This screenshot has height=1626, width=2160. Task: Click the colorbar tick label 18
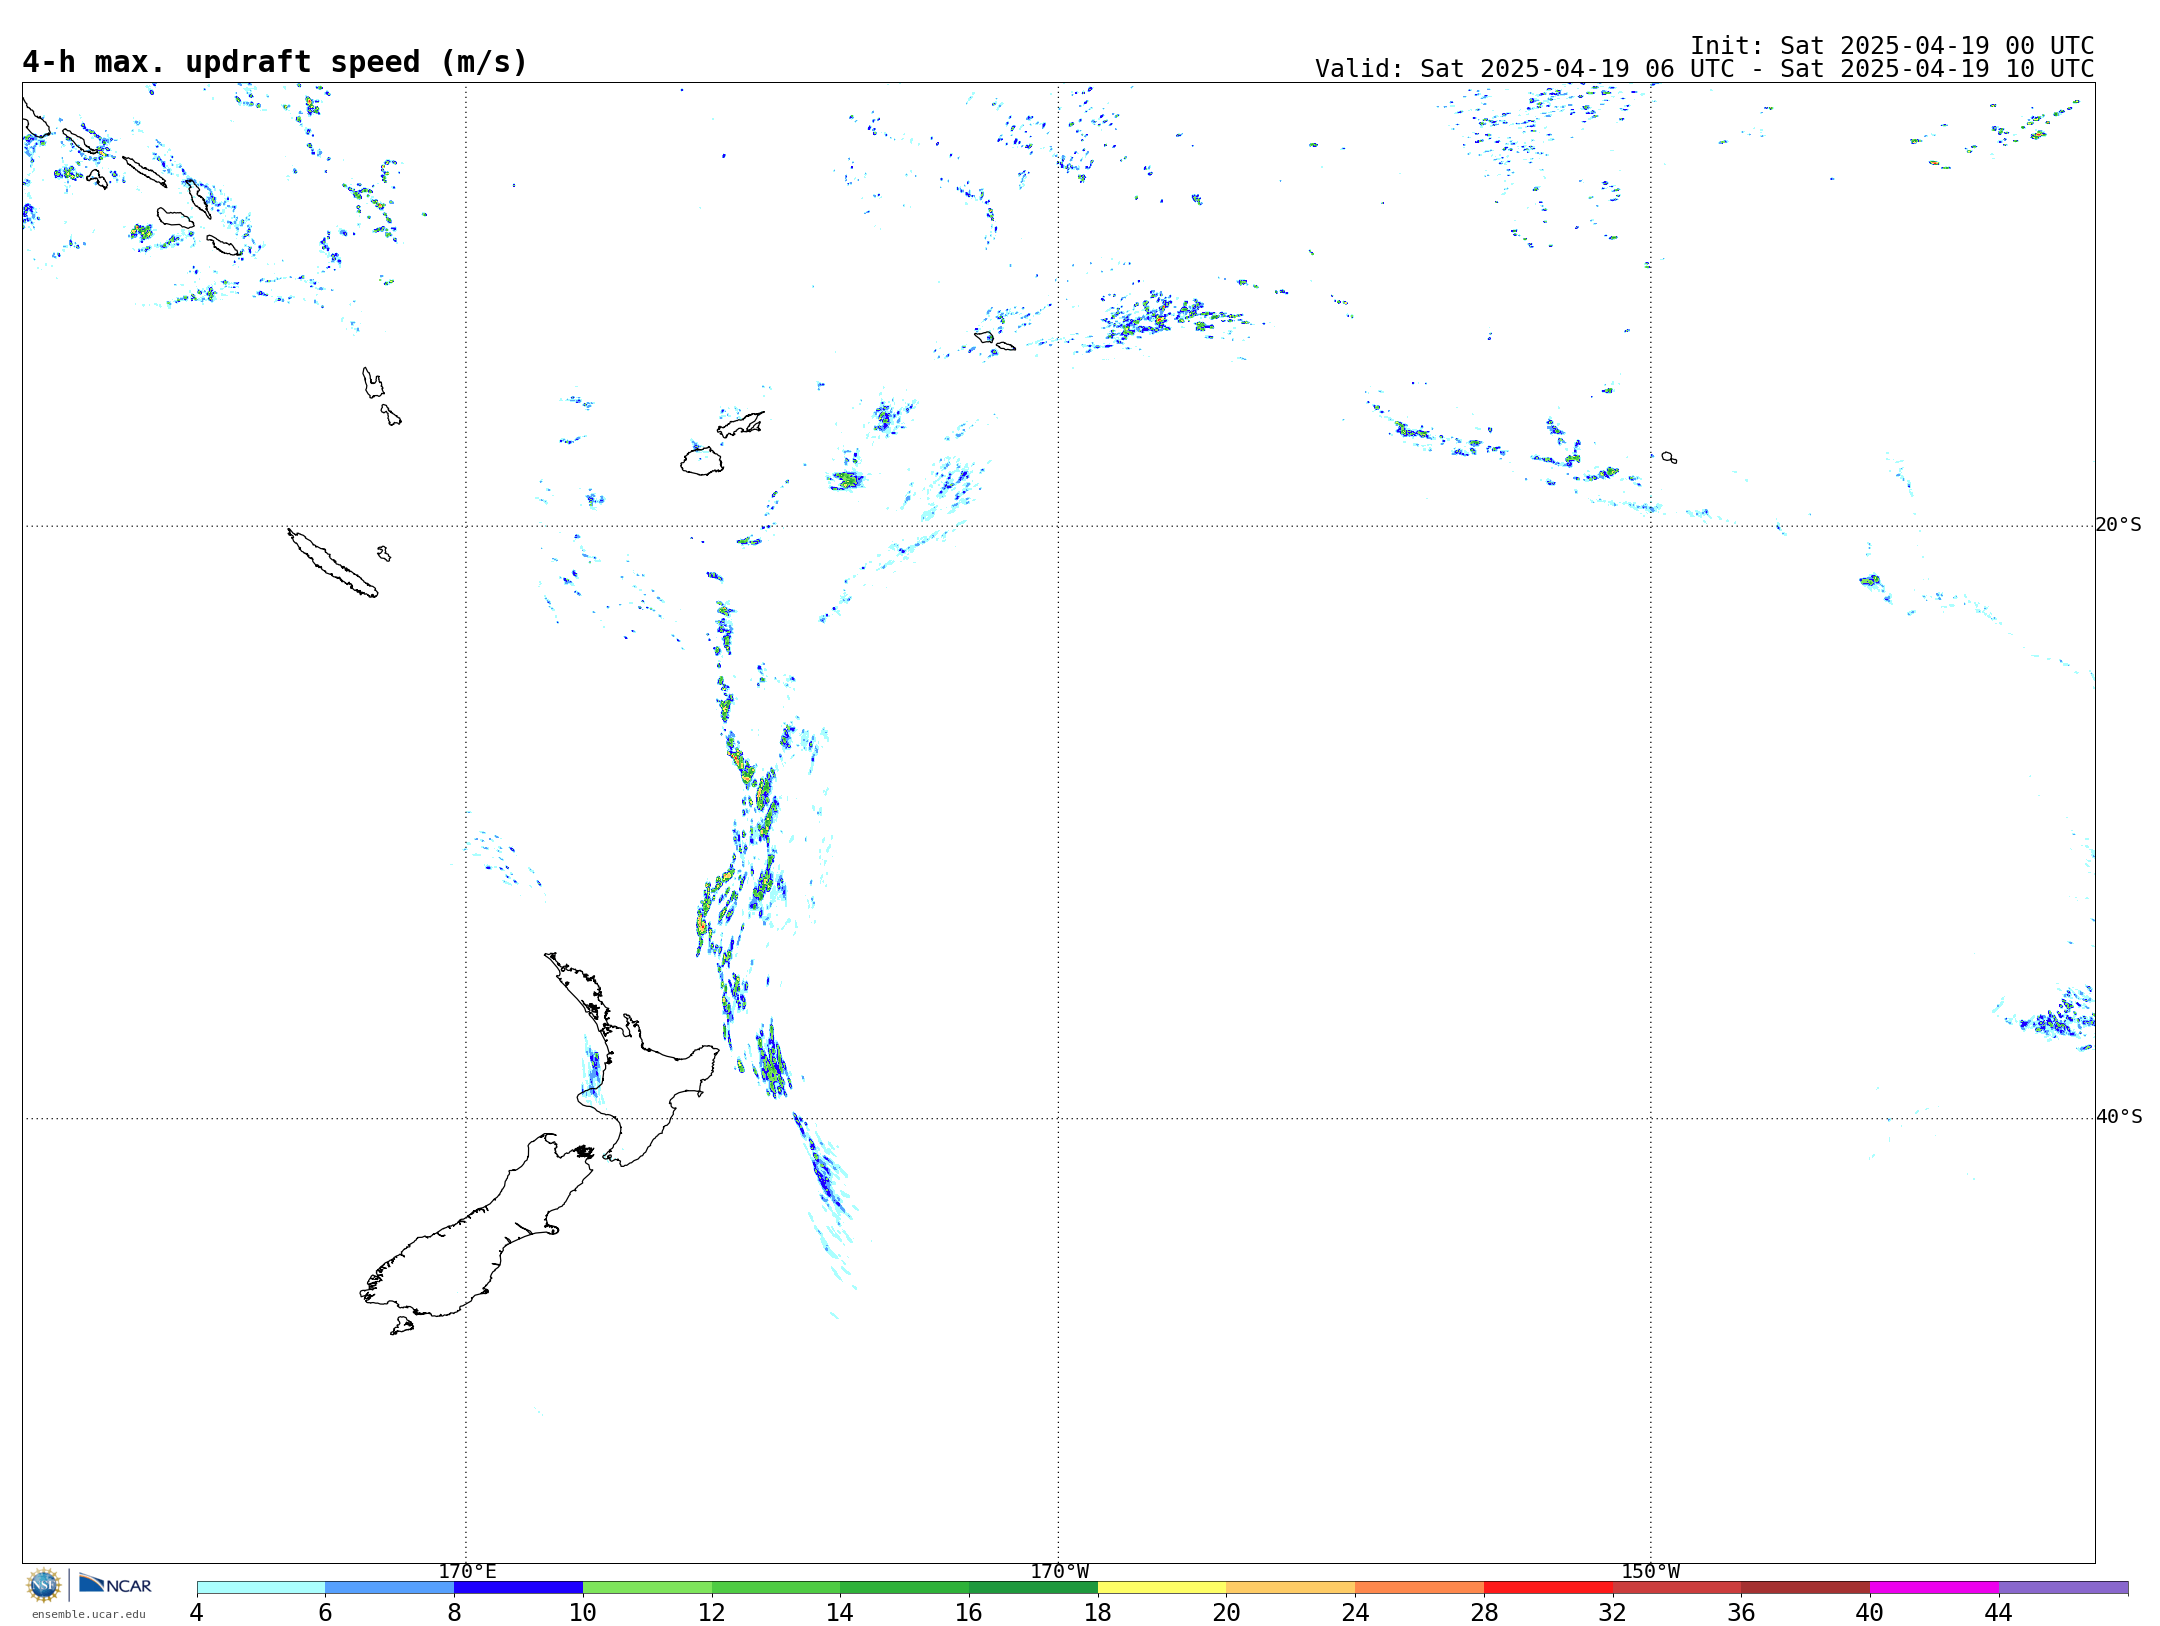point(1098,1612)
